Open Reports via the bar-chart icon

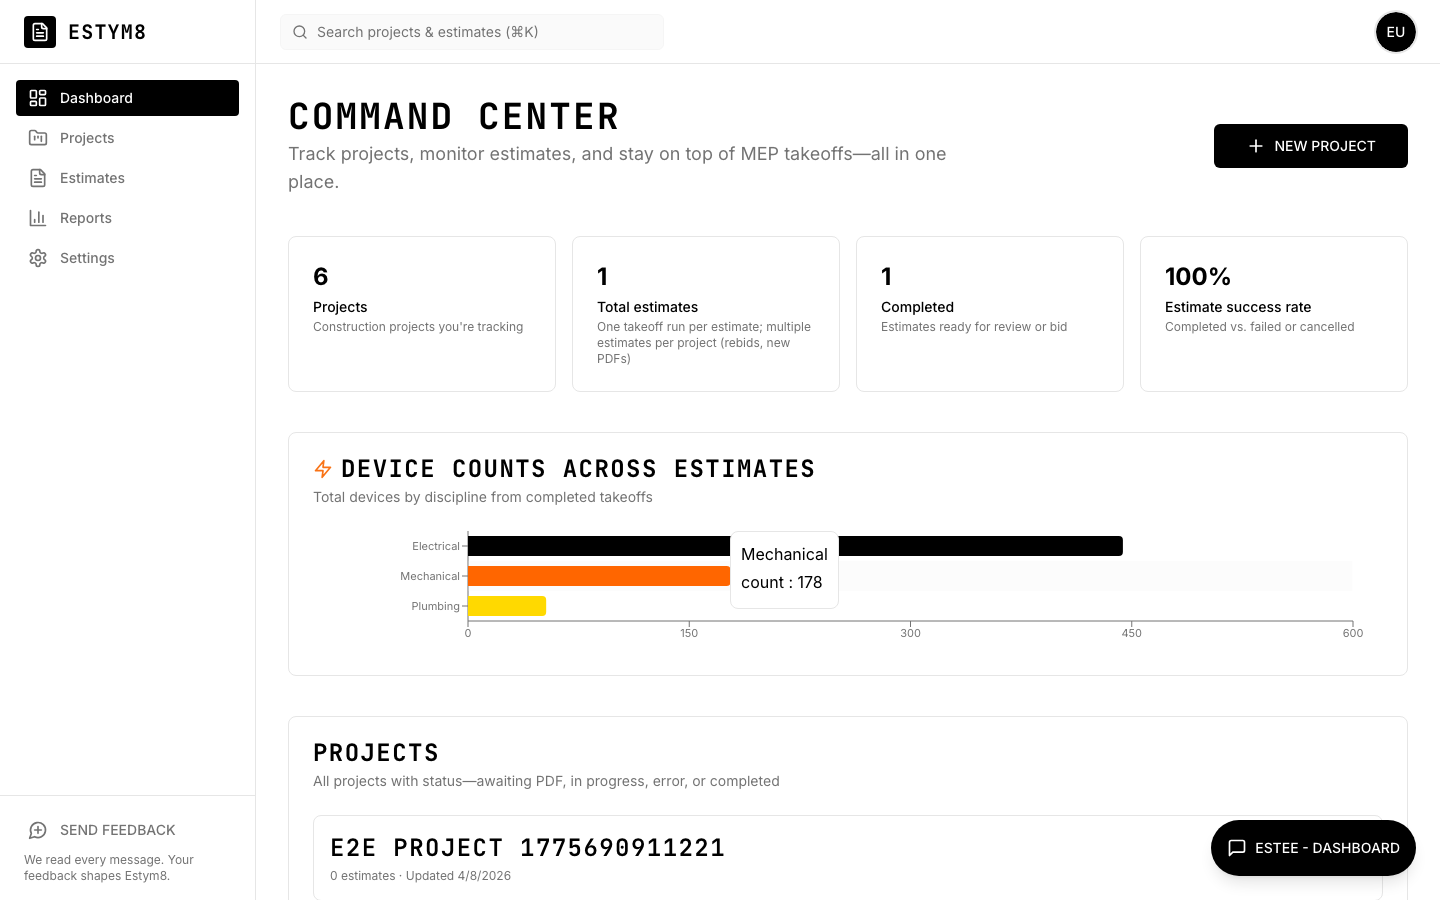tap(38, 218)
